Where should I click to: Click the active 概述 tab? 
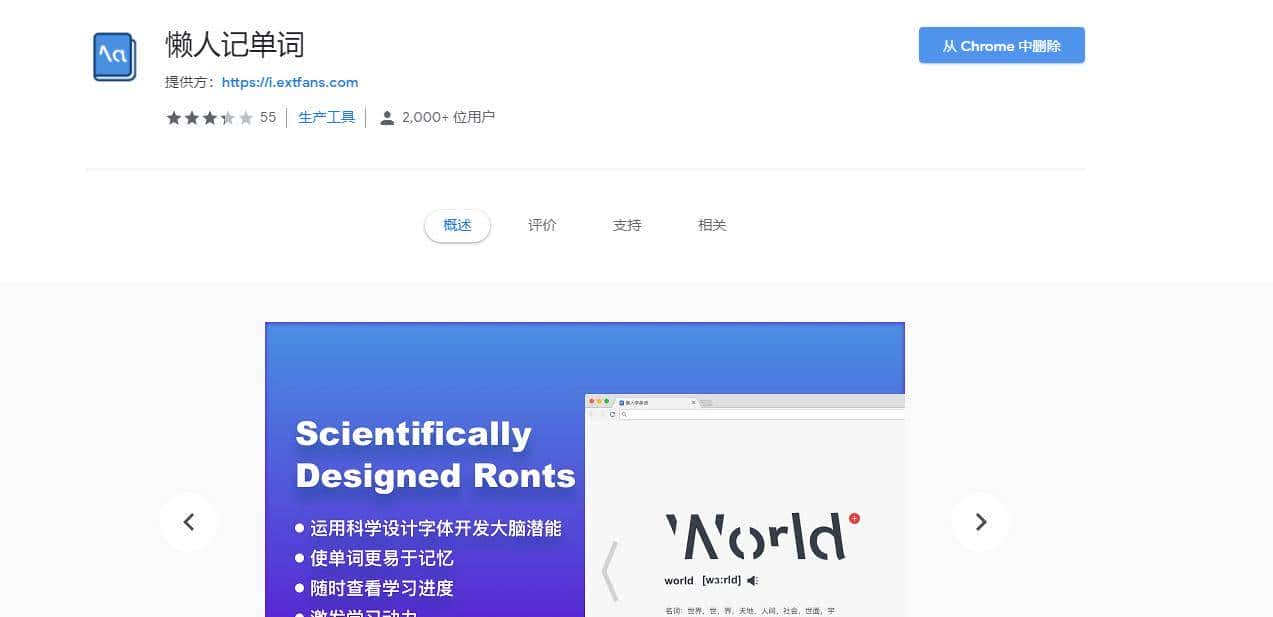coord(457,225)
